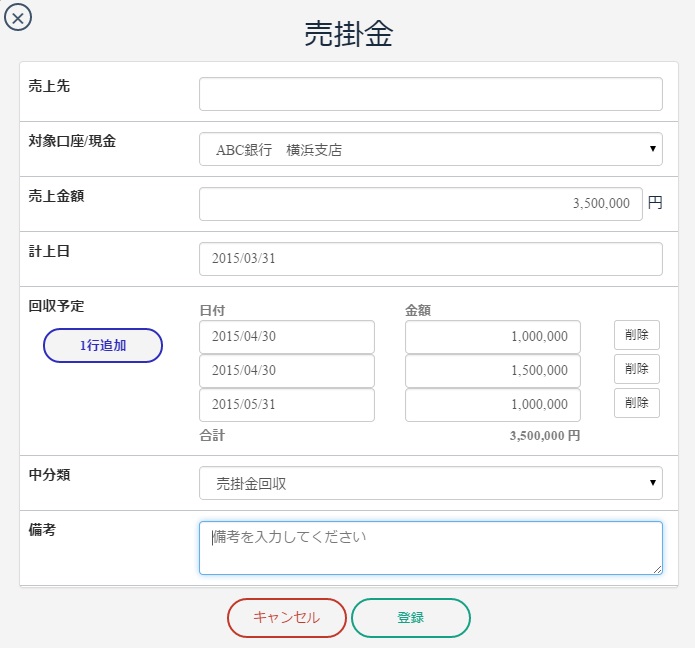Delete the first 回収予定 row (1,000,000 on 2015/04/30)
Image resolution: width=695 pixels, height=648 pixels.
636,335
